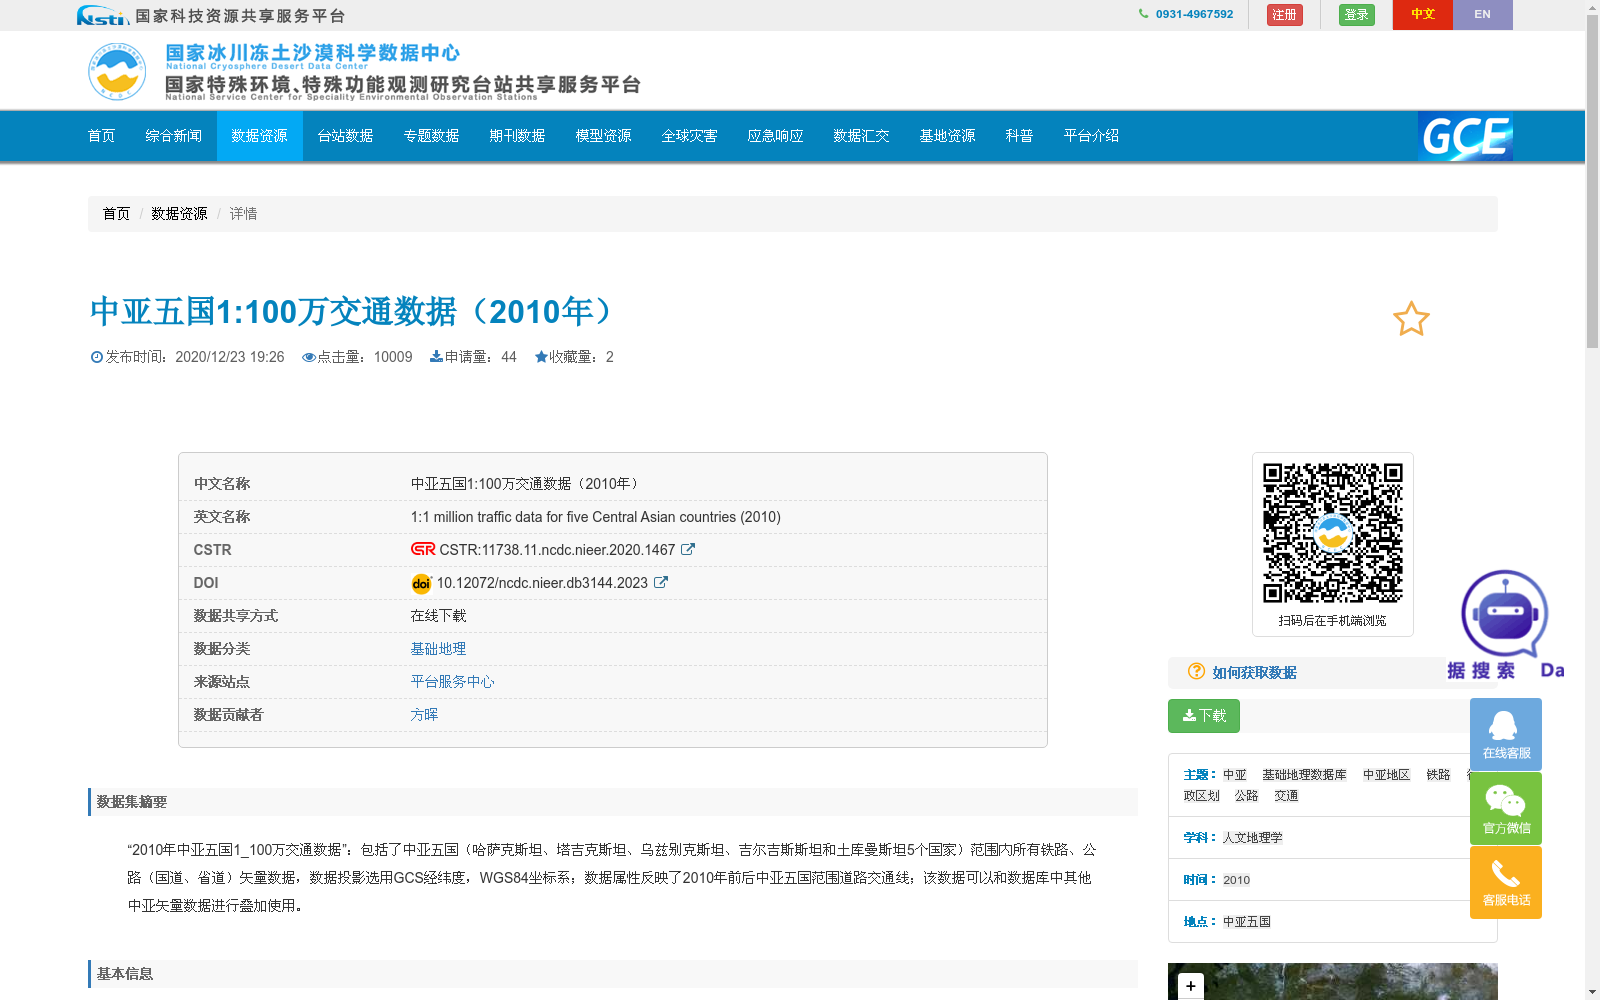Click the 登录 login button
1600x1000 pixels.
pyautogui.click(x=1357, y=15)
